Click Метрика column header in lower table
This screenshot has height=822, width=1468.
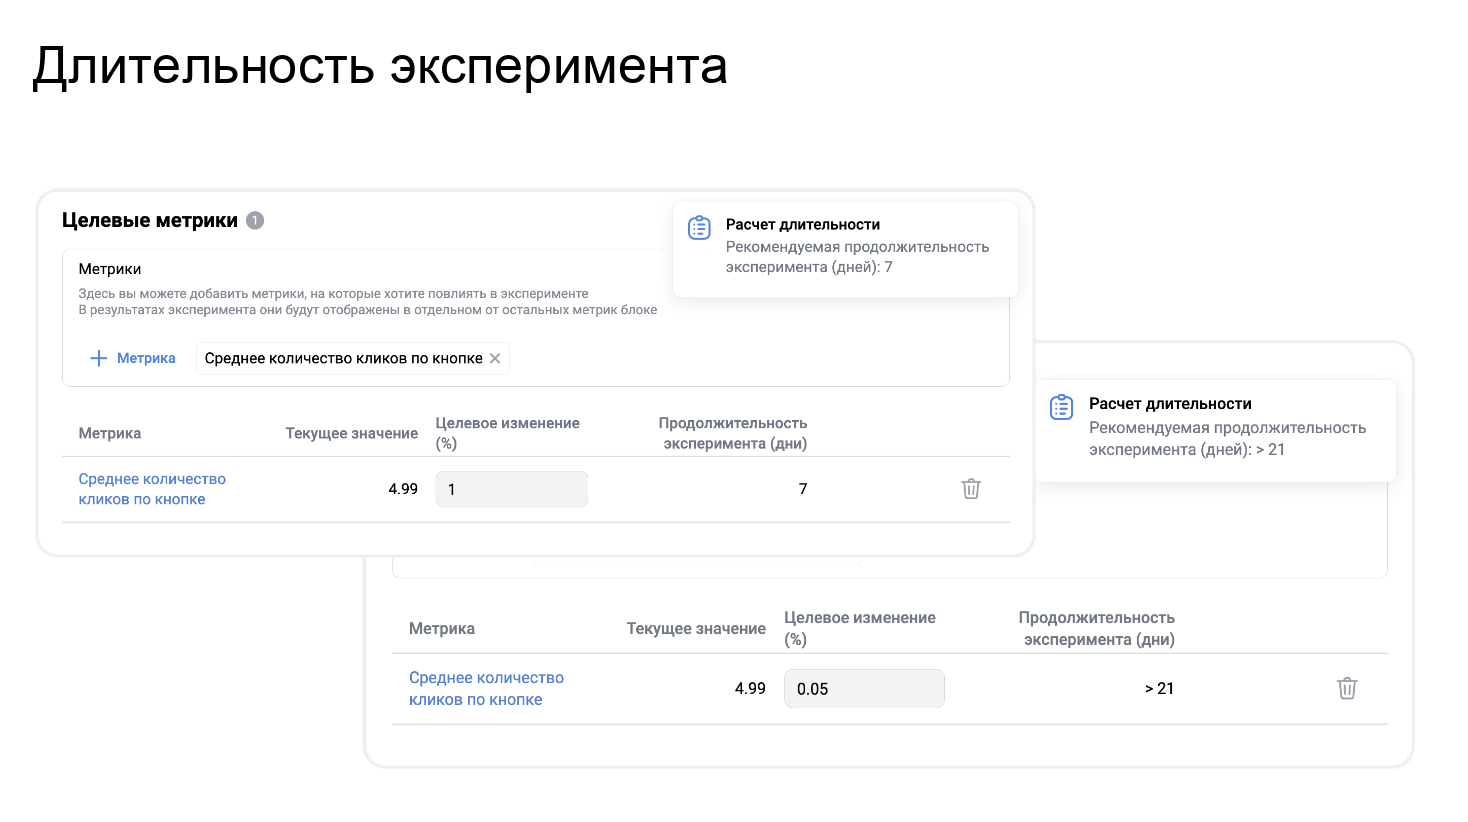coord(442,628)
